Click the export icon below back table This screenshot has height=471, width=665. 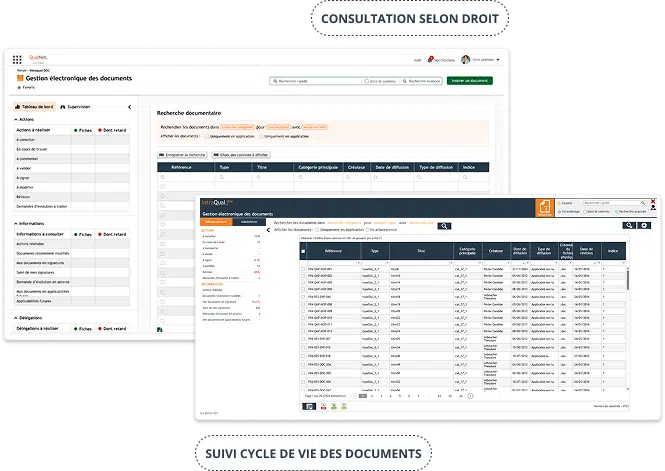[x=160, y=329]
